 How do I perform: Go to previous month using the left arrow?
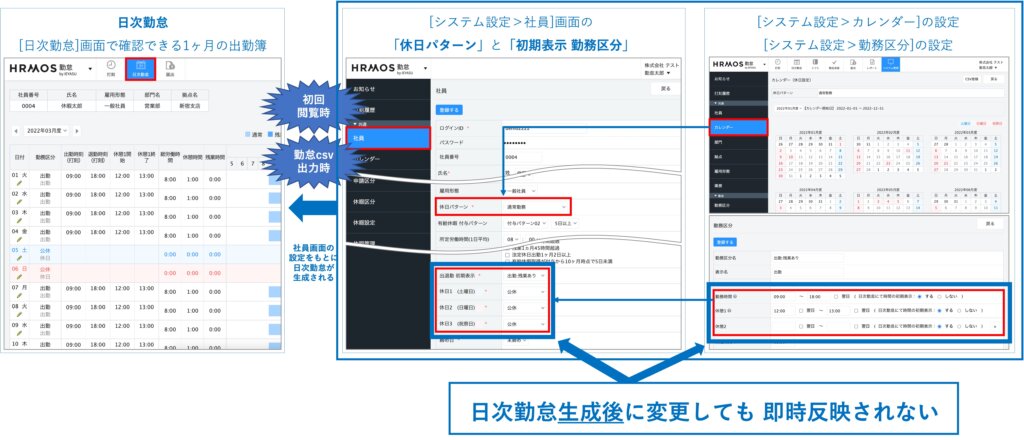(15, 131)
